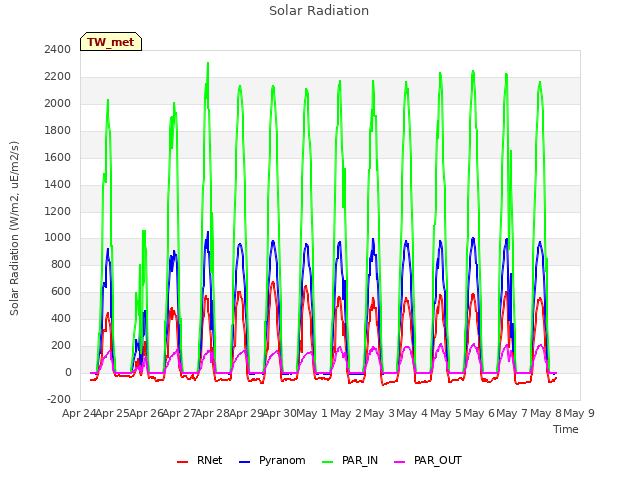The height and width of the screenshot is (480, 640).
Task: Click the Apr 27 x-axis label
Action: coord(179,413)
